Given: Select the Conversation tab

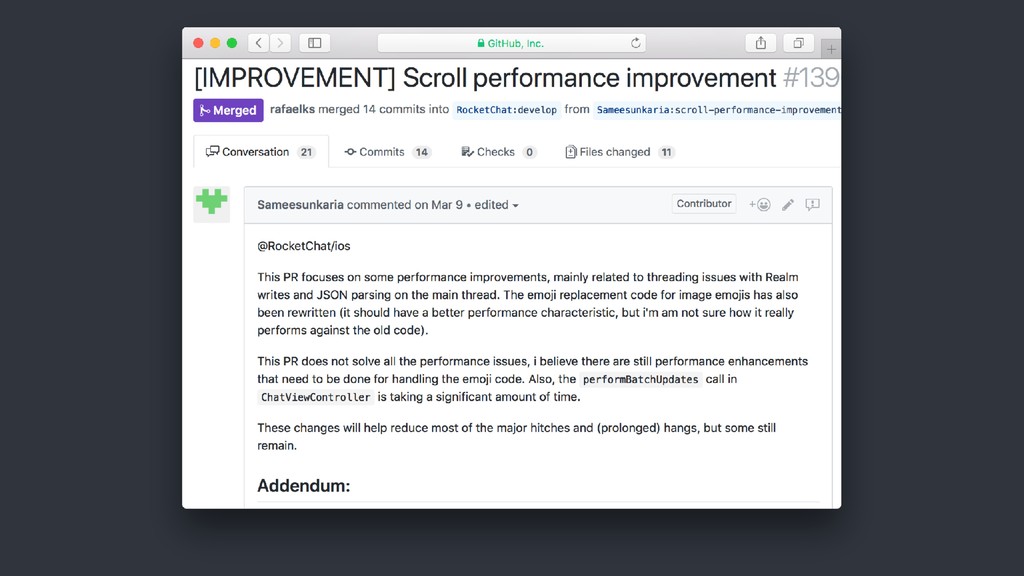Looking at the screenshot, I should [x=261, y=152].
